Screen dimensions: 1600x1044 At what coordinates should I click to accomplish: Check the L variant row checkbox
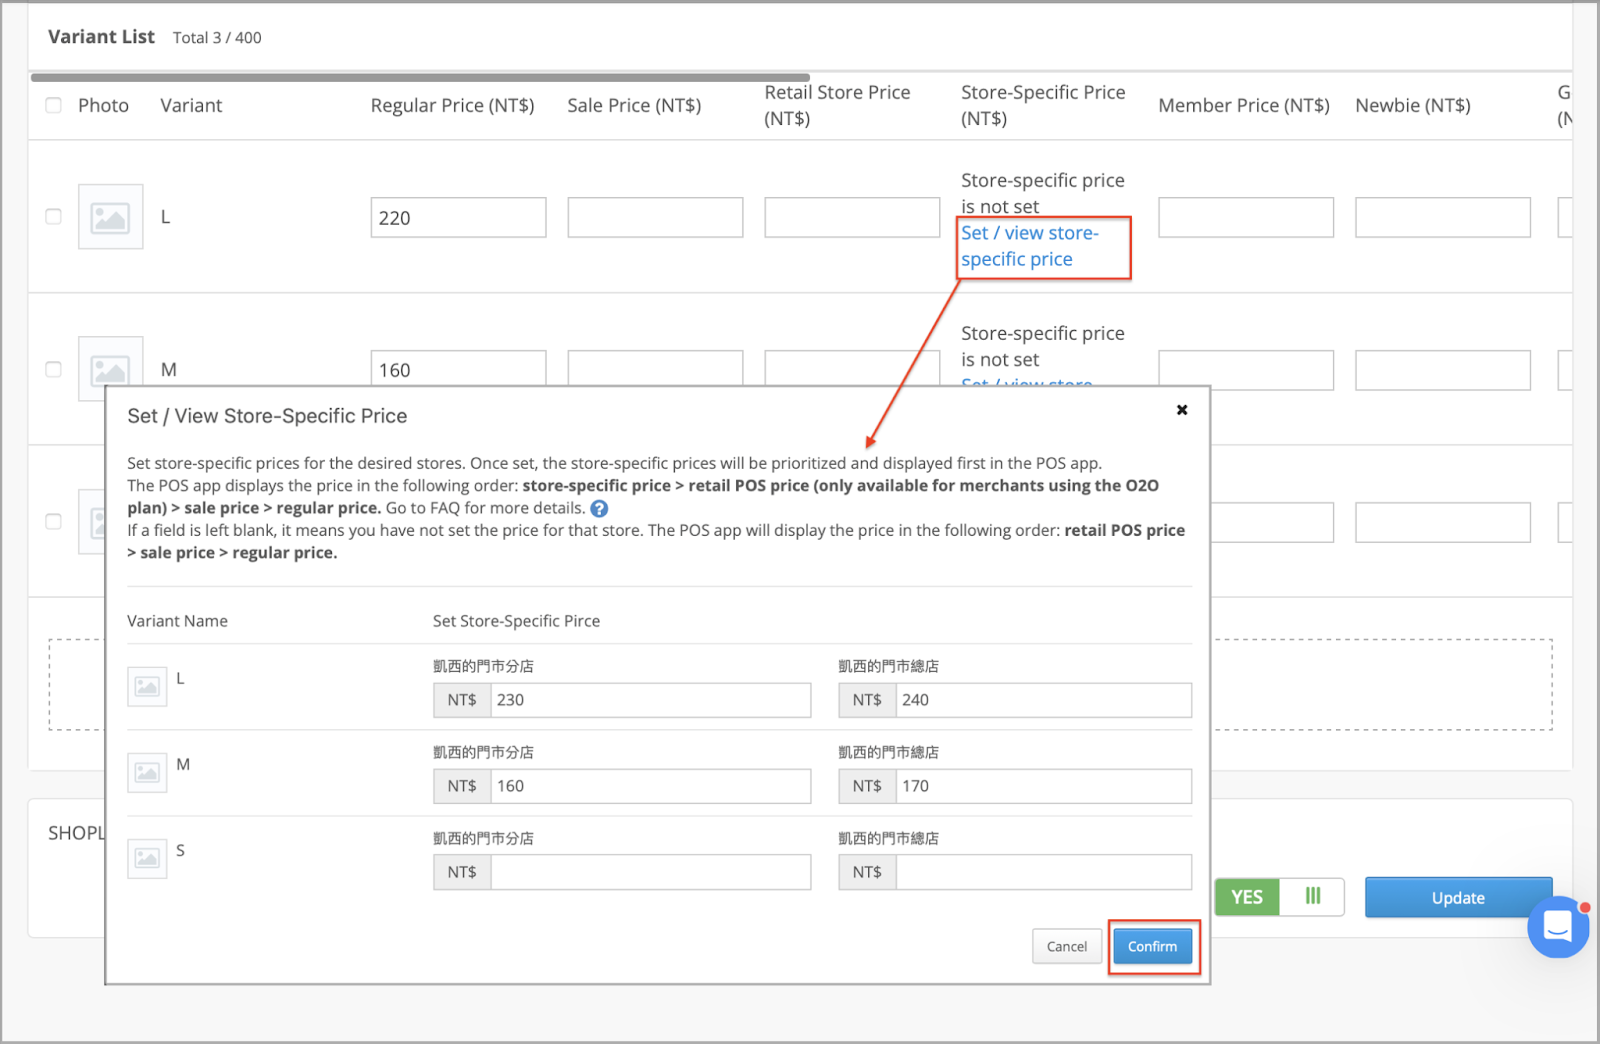tap(54, 216)
